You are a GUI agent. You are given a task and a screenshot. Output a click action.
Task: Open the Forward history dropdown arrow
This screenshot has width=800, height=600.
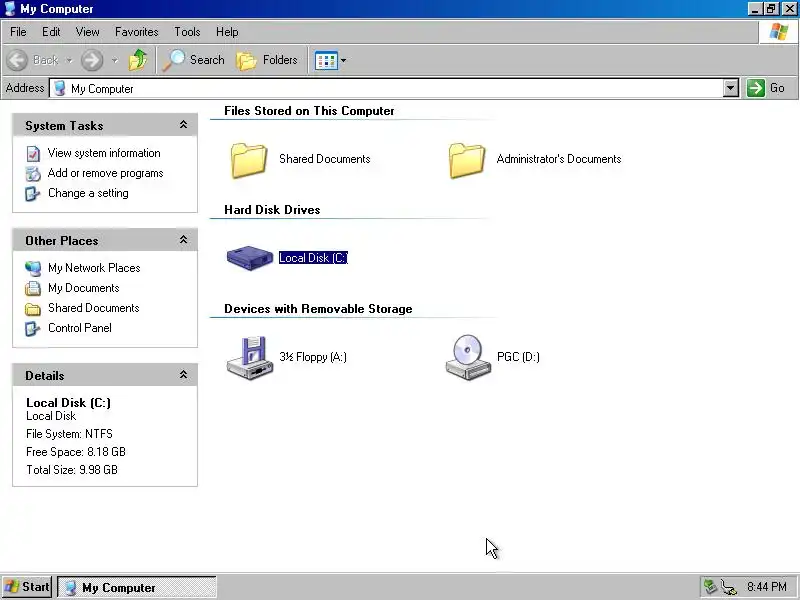click(115, 61)
